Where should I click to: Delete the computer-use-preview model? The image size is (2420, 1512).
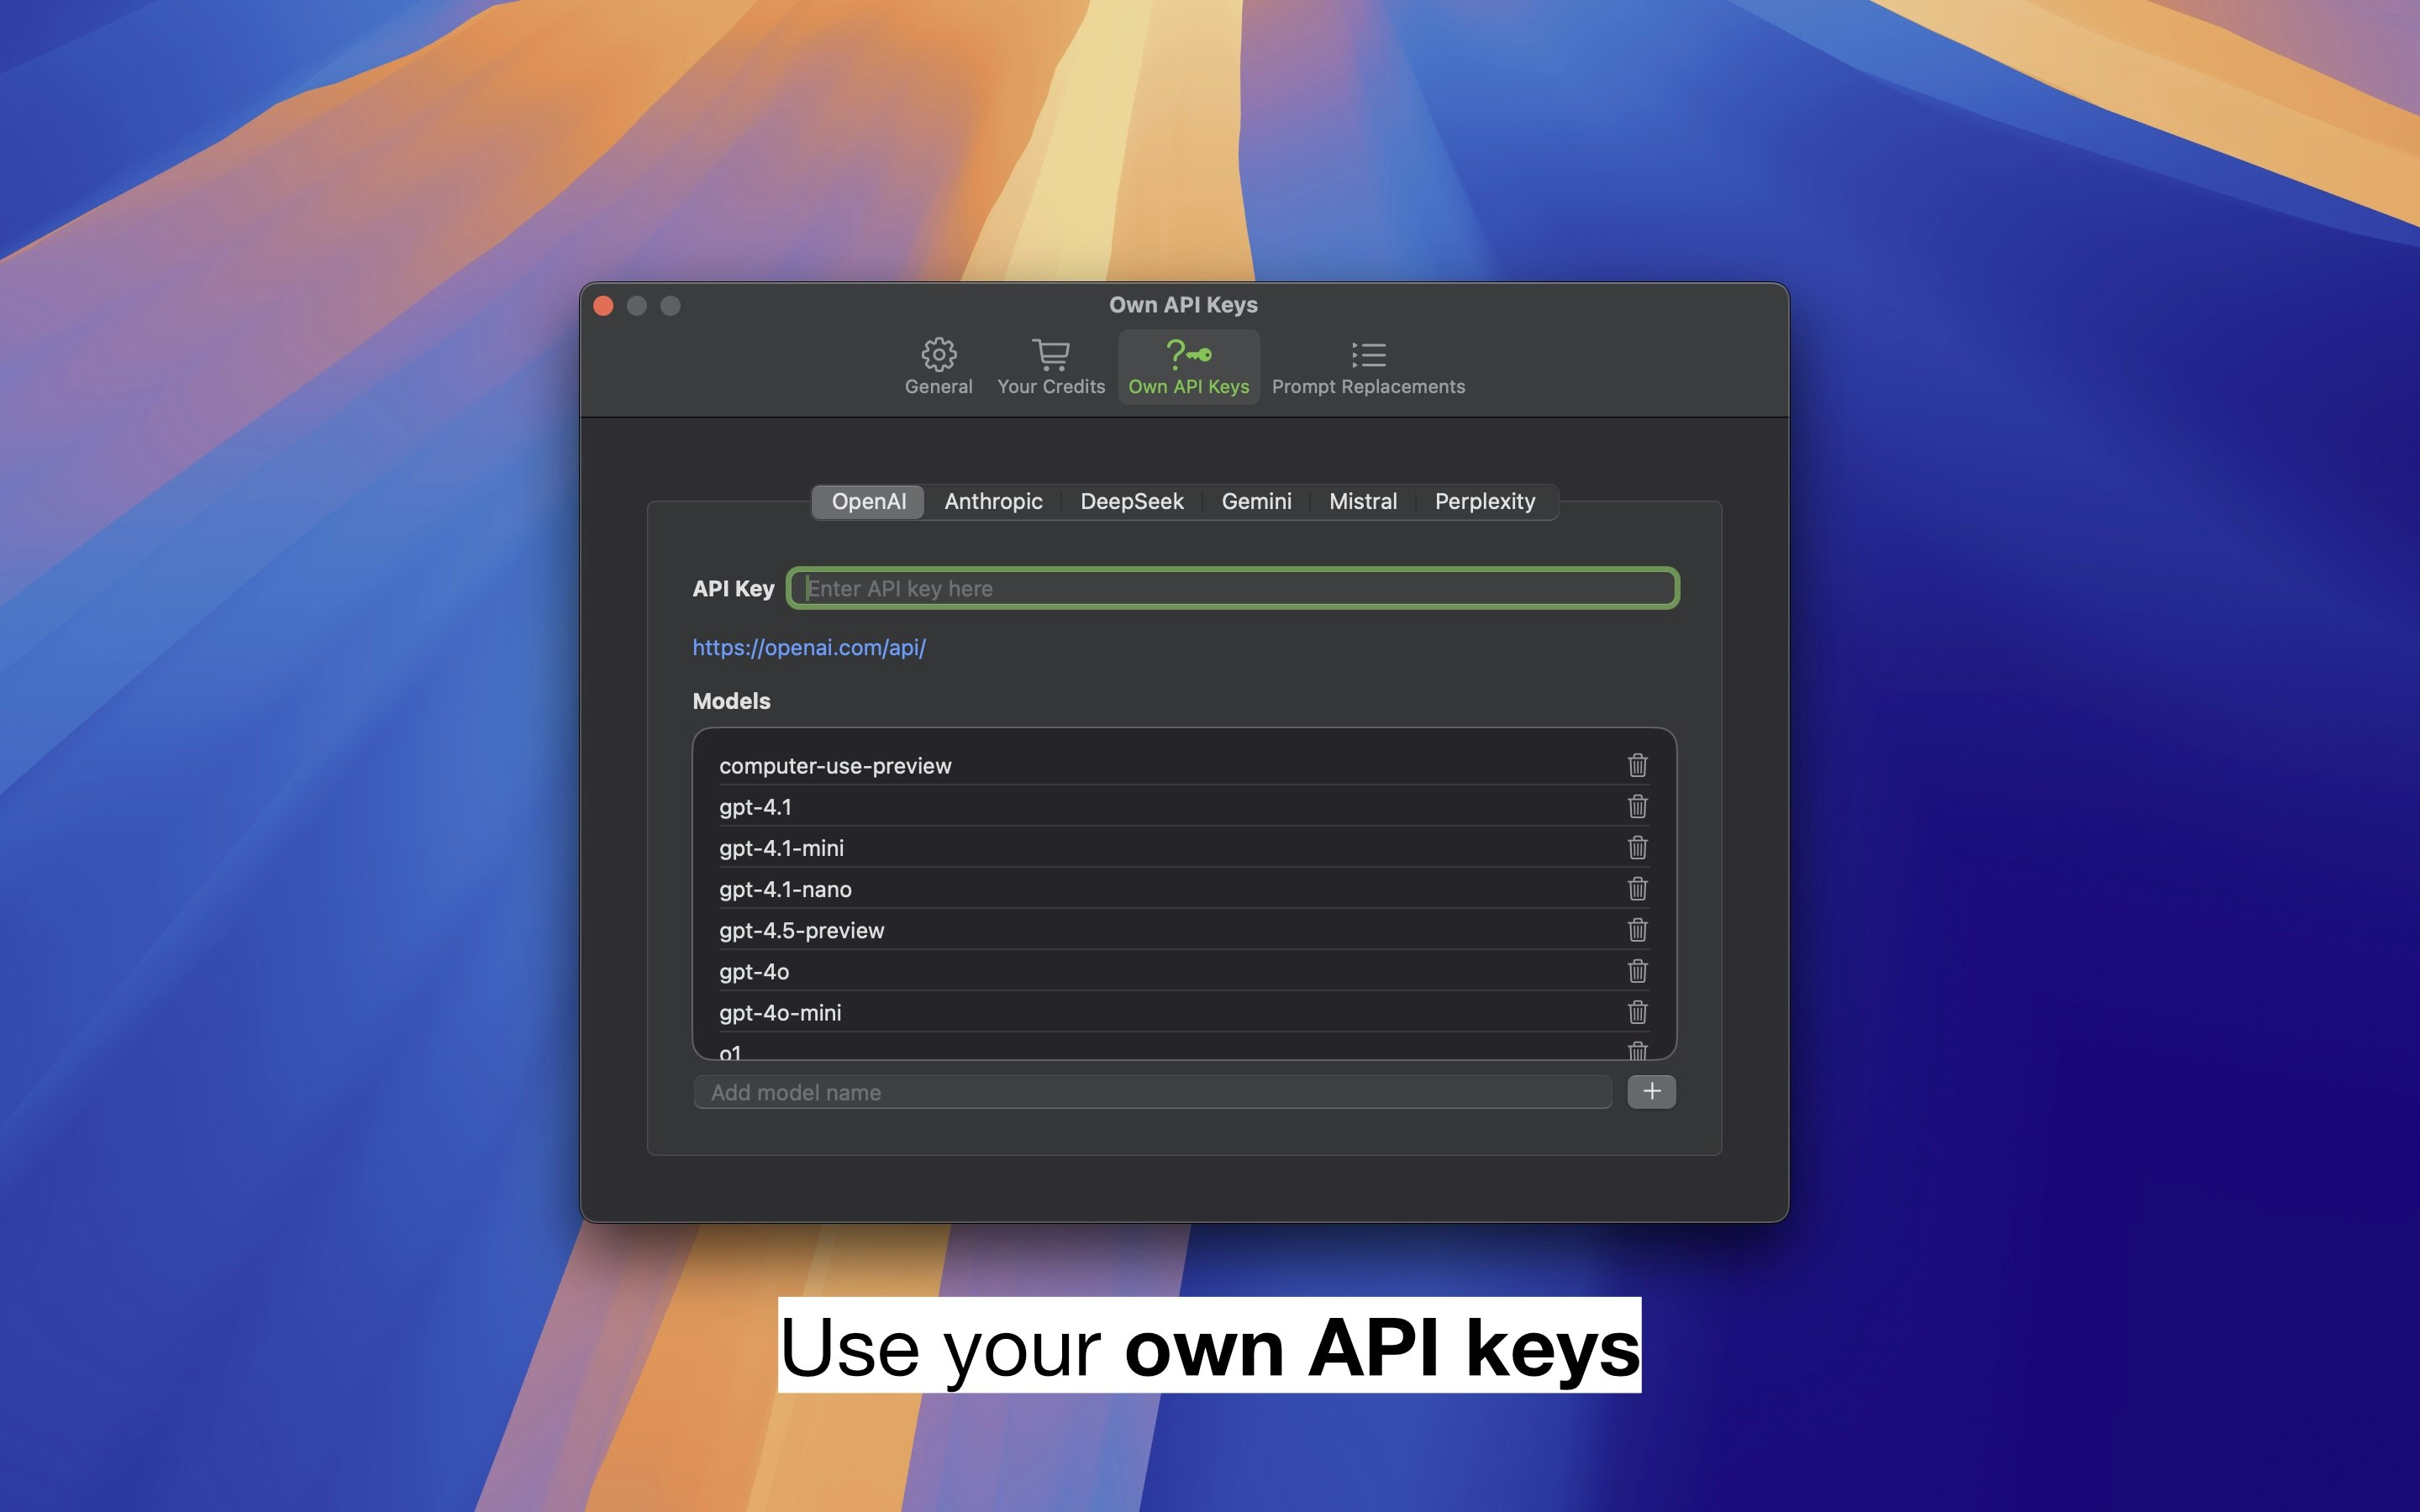[1637, 765]
